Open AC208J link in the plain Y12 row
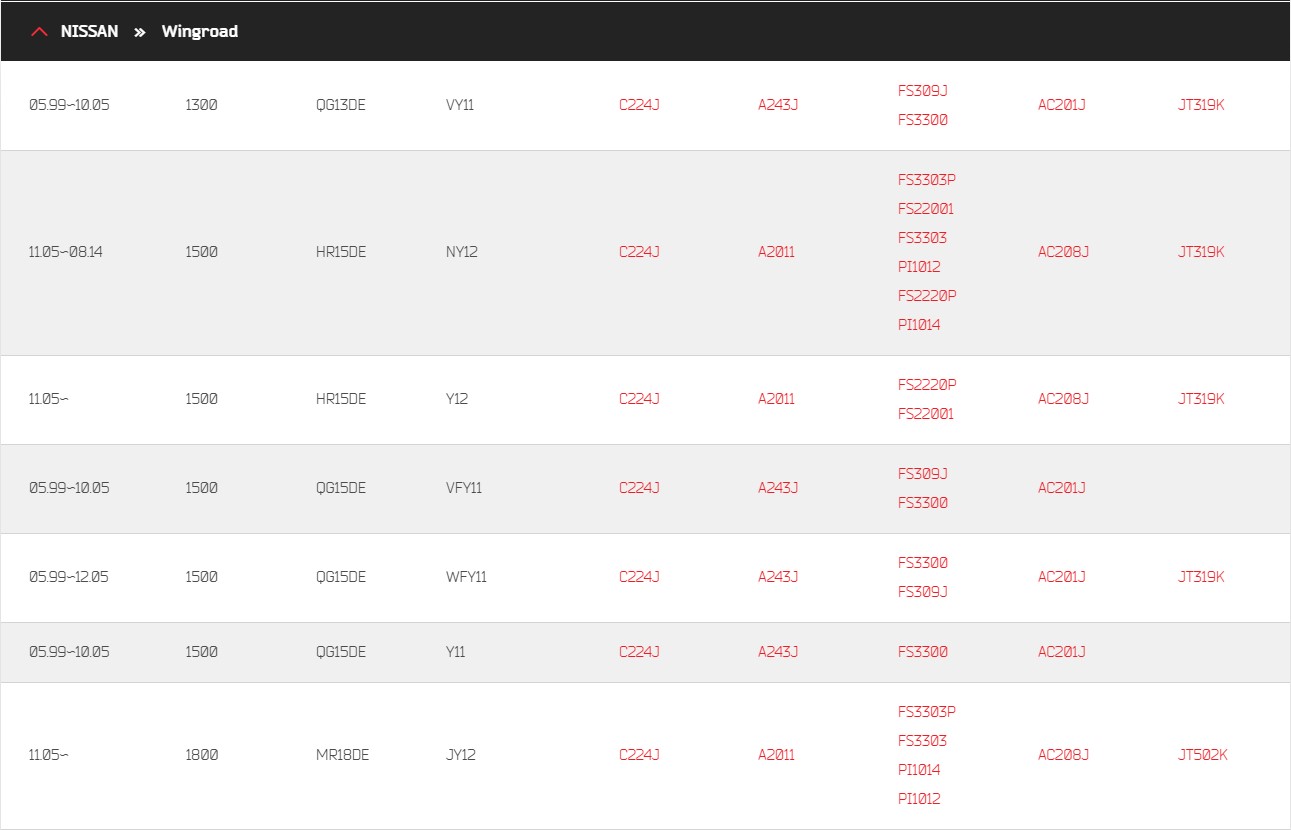The height and width of the screenshot is (830, 1291). (x=1063, y=399)
